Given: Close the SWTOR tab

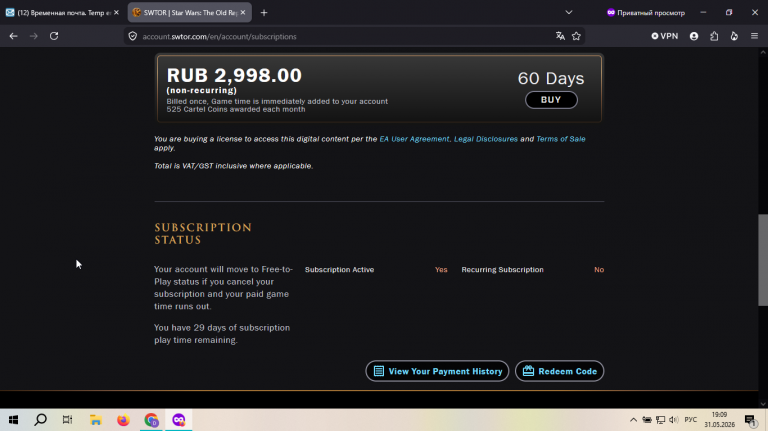Looking at the screenshot, I should (x=243, y=13).
